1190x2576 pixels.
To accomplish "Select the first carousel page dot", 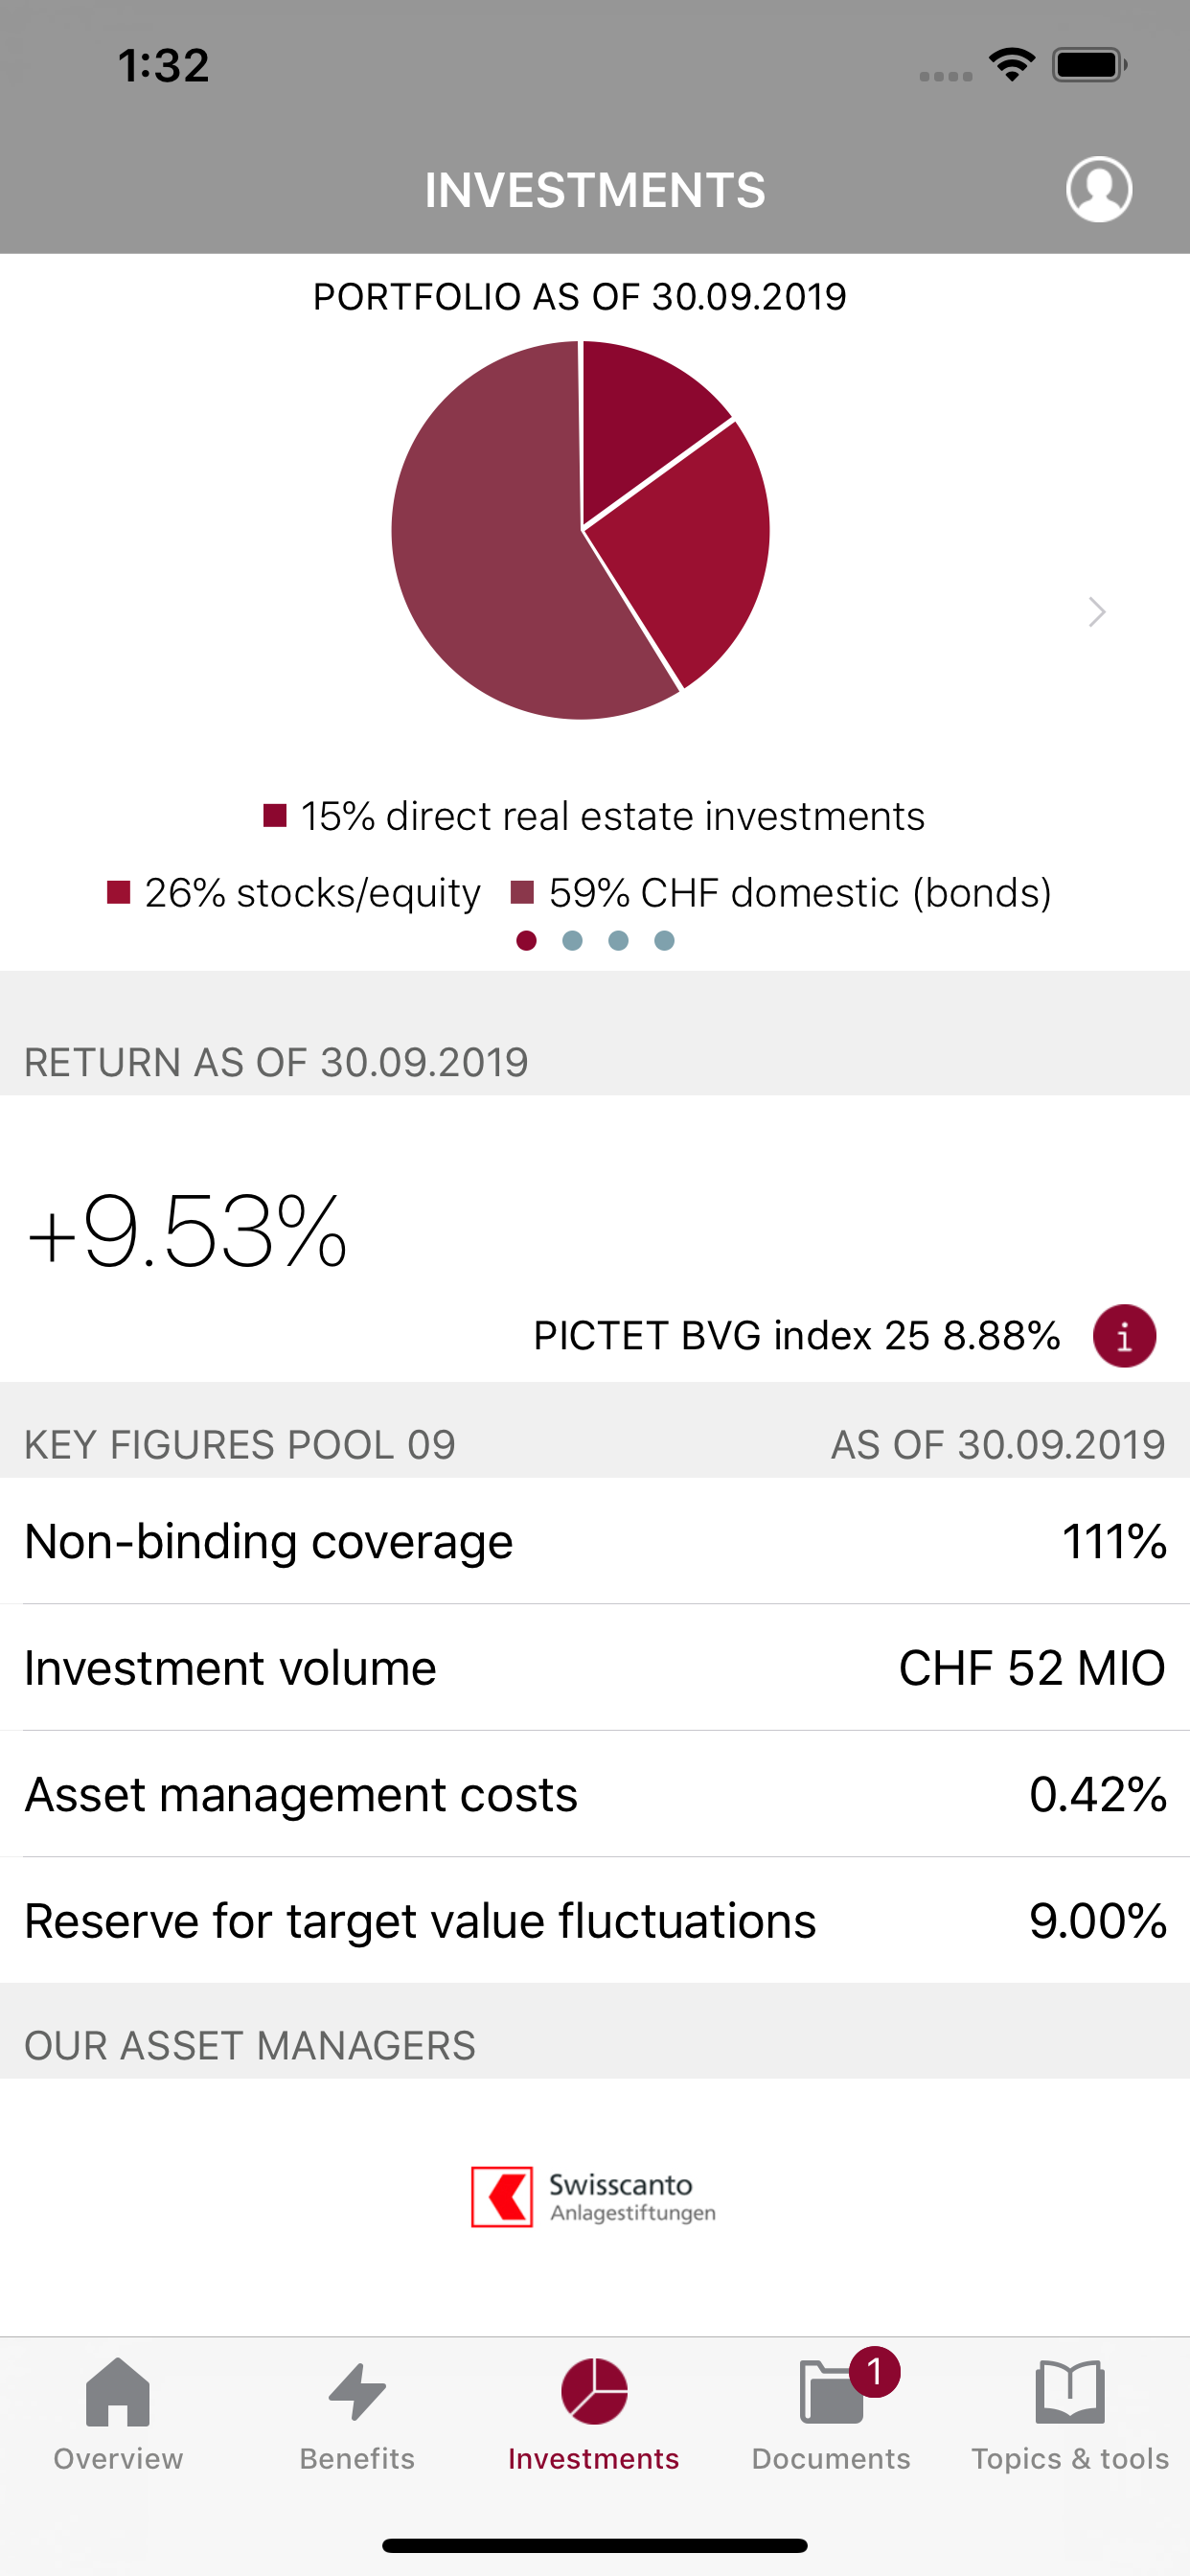I will click(526, 940).
